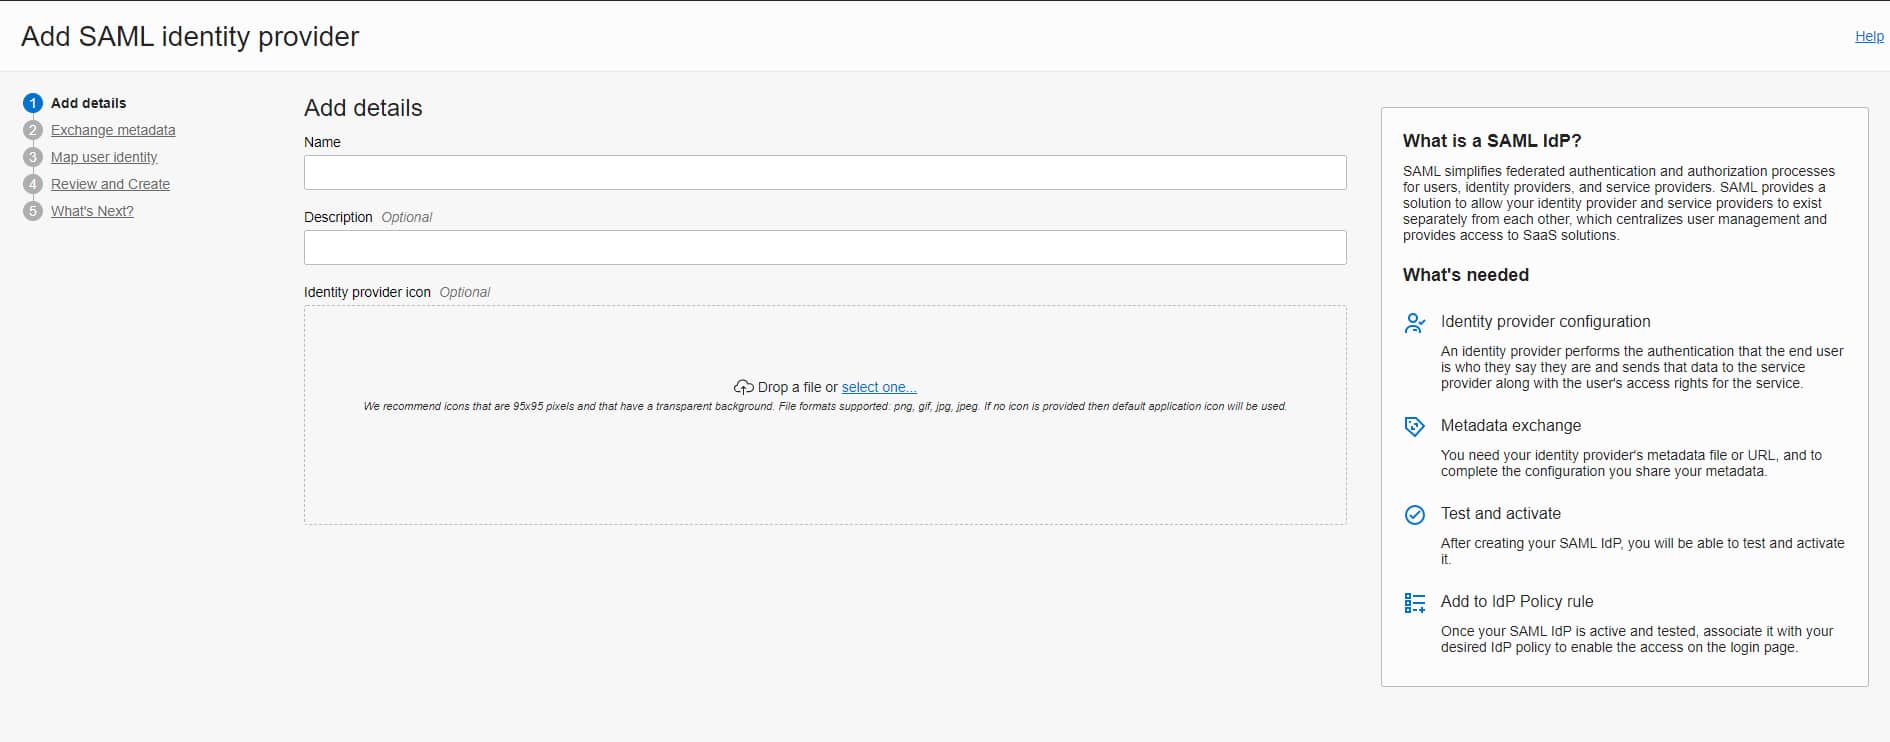Click the 'Identity provider icon' label
Image resolution: width=1890 pixels, height=742 pixels.
[x=367, y=292]
